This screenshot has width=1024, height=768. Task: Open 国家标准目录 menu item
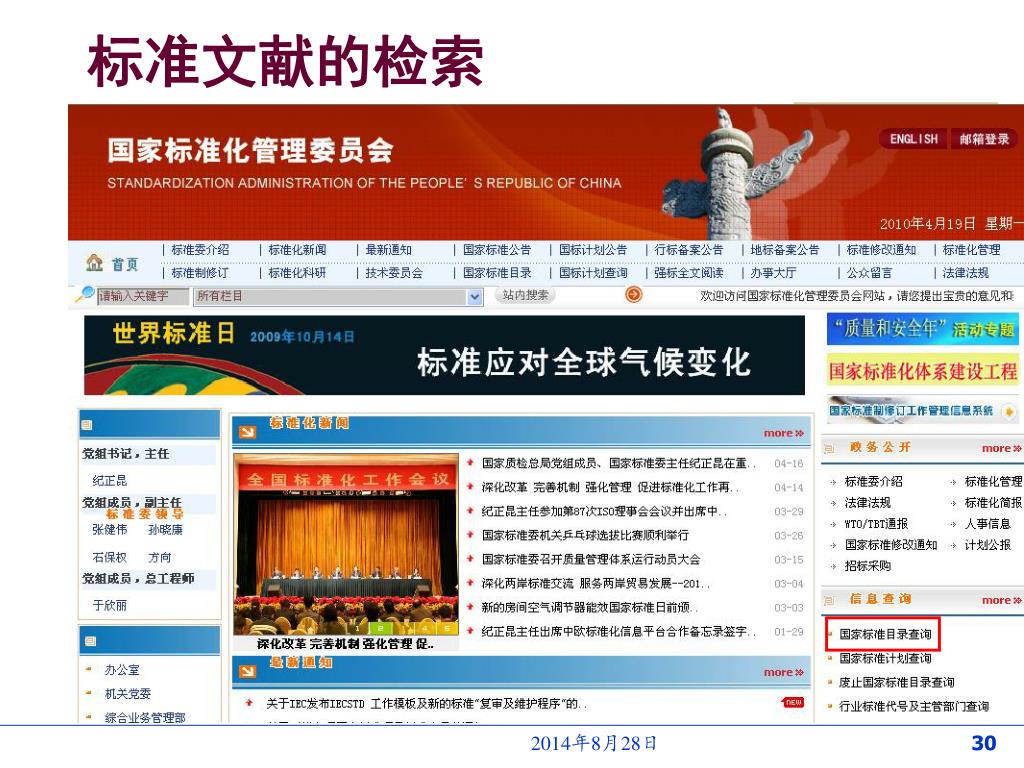(x=497, y=272)
